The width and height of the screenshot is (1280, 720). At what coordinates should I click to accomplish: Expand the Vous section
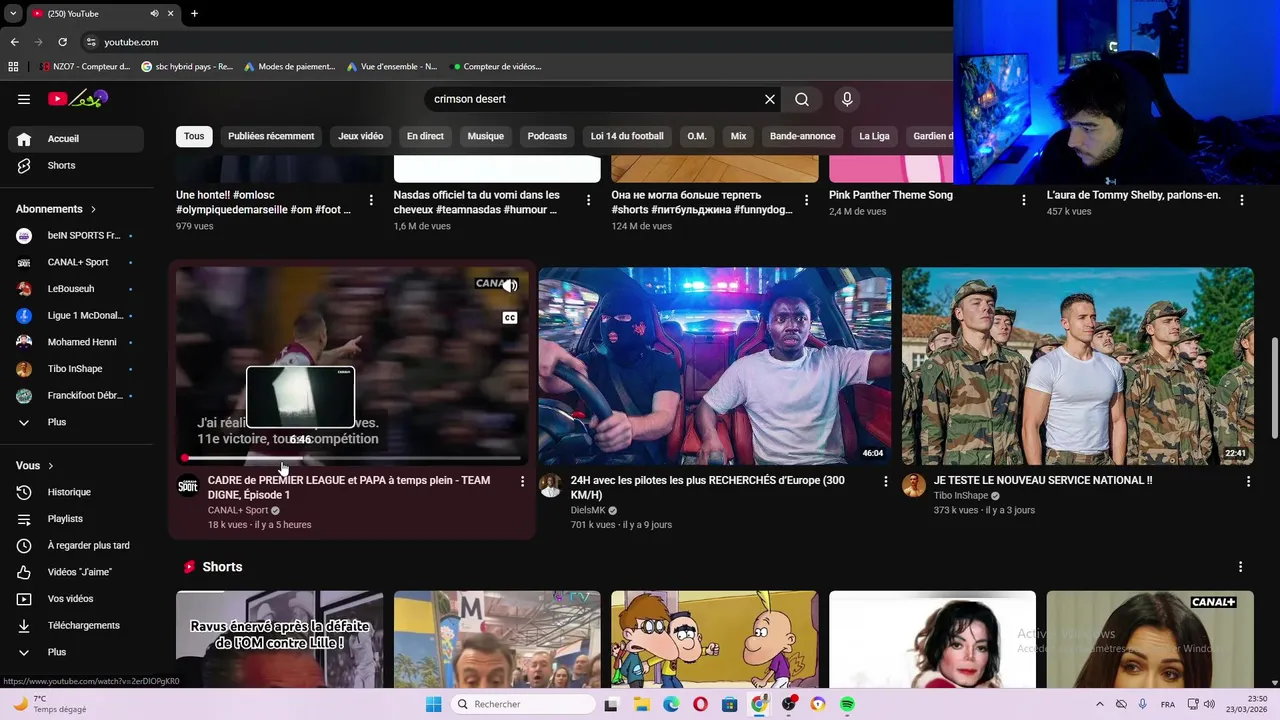(35, 466)
